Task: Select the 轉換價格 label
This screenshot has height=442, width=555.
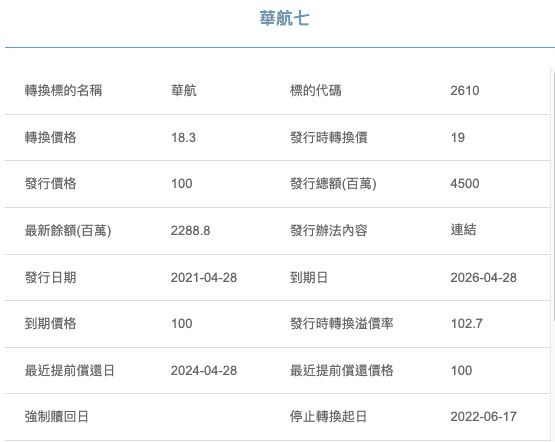Action: 50,137
